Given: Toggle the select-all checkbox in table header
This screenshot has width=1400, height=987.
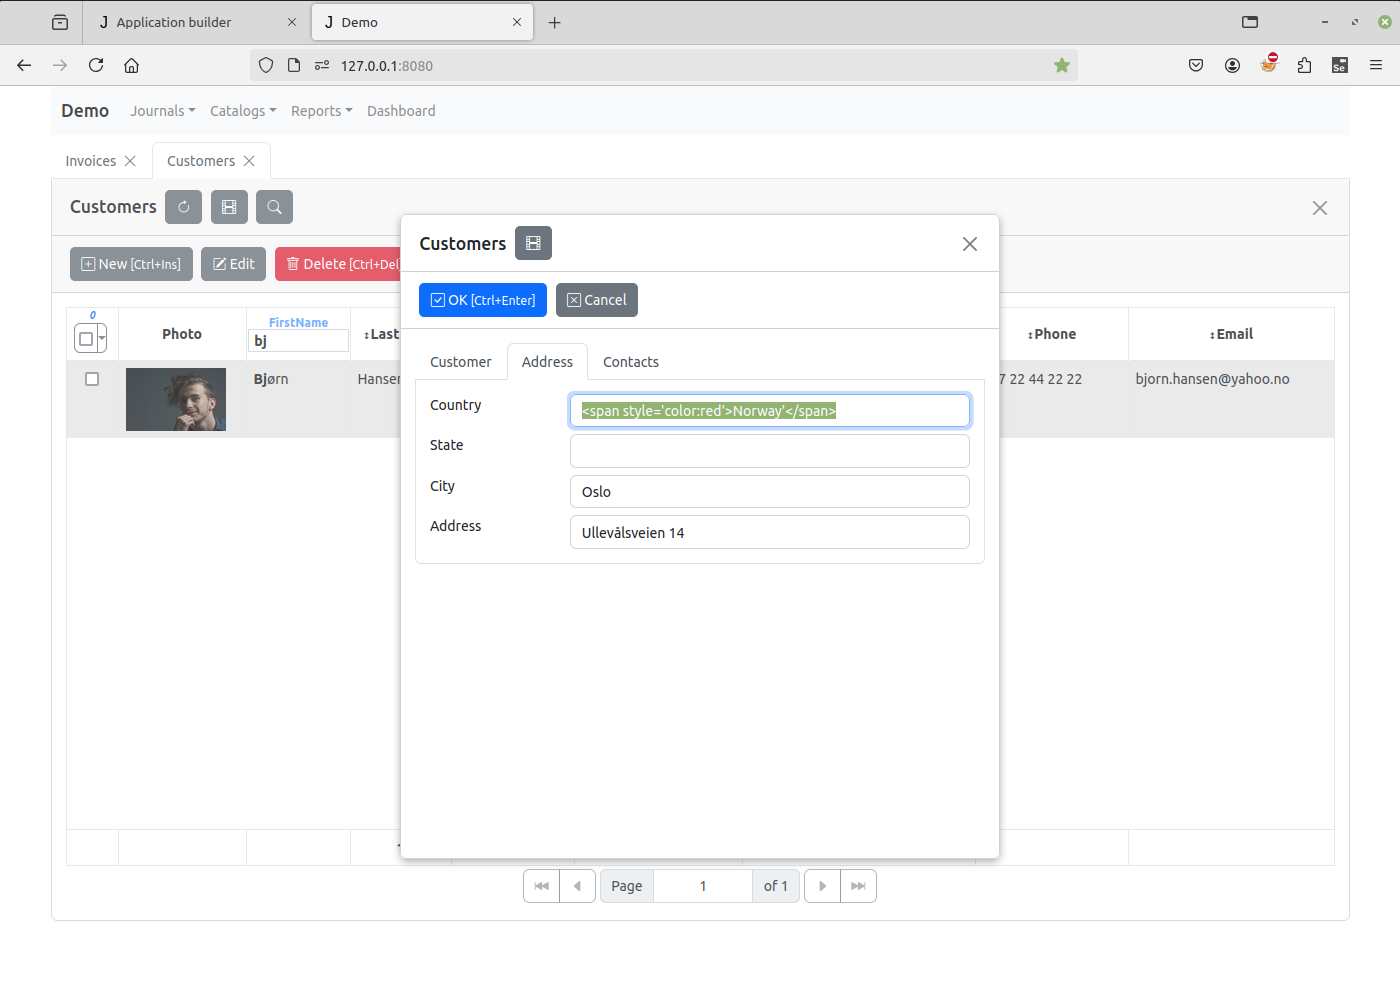Looking at the screenshot, I should [x=86, y=339].
